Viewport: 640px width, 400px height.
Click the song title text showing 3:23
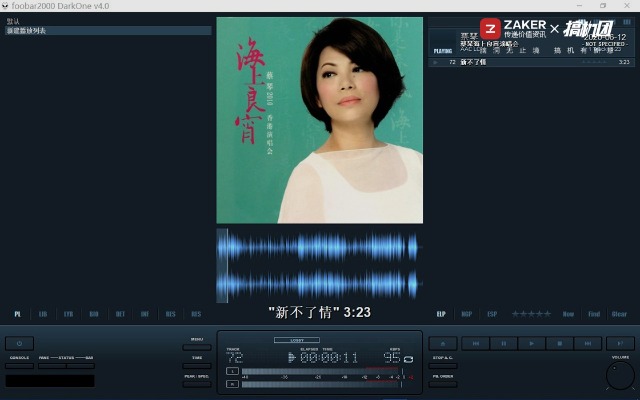[x=320, y=312]
